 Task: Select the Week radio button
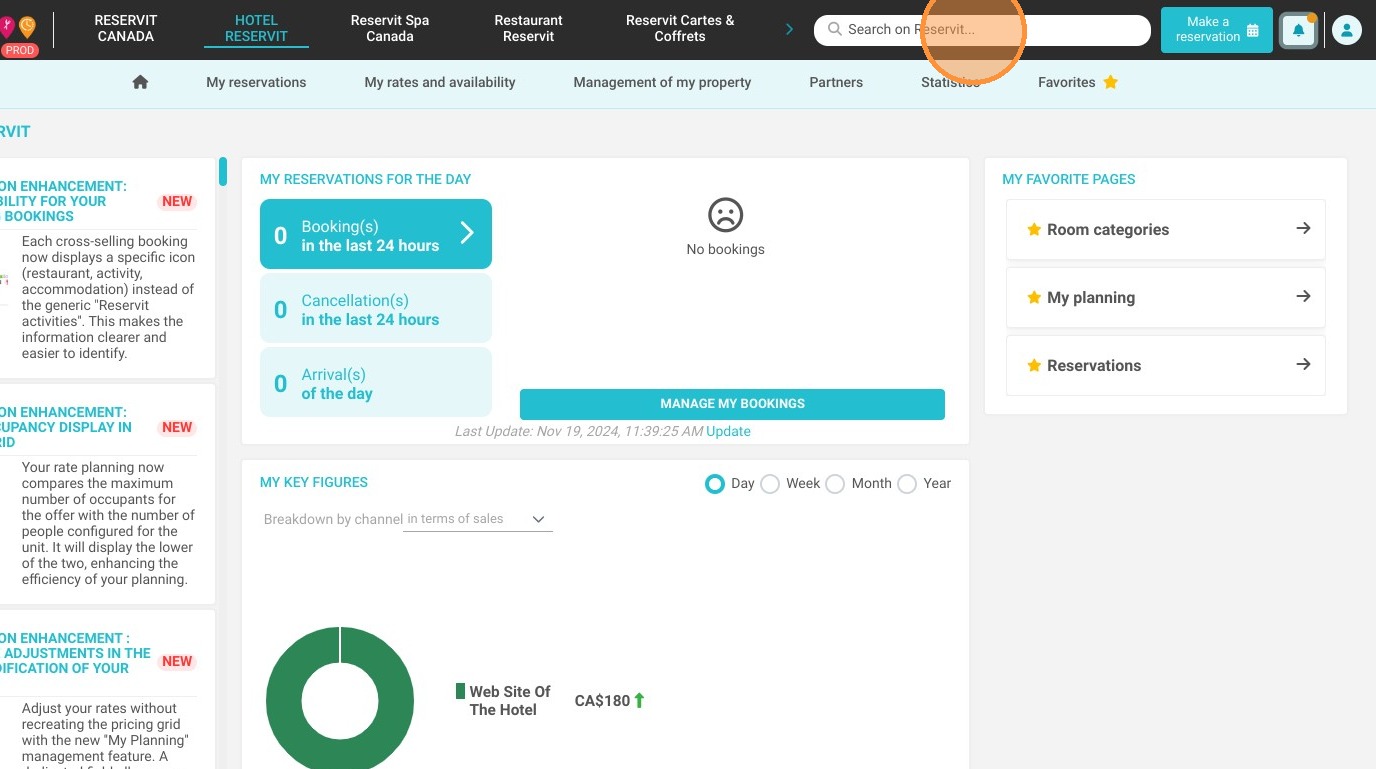[770, 484]
